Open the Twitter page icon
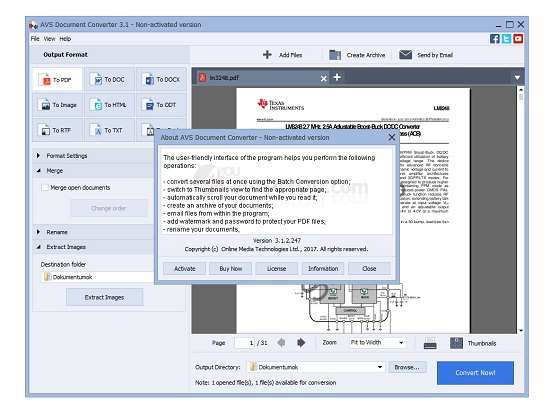The image size is (550, 417). pos(506,39)
